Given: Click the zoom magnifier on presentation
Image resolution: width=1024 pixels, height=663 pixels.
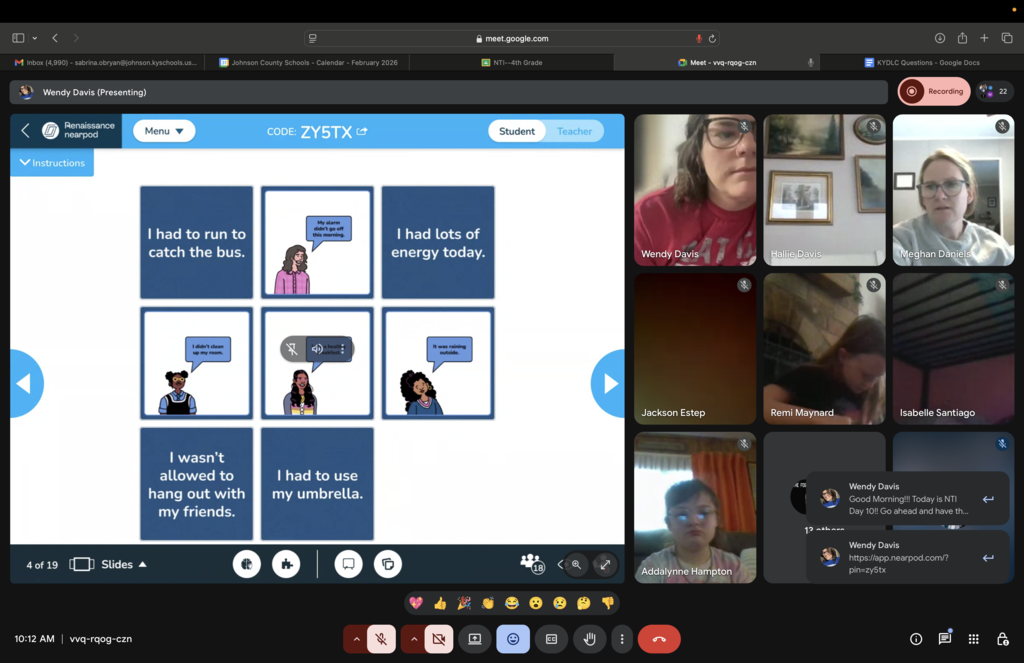Looking at the screenshot, I should click(x=576, y=565).
